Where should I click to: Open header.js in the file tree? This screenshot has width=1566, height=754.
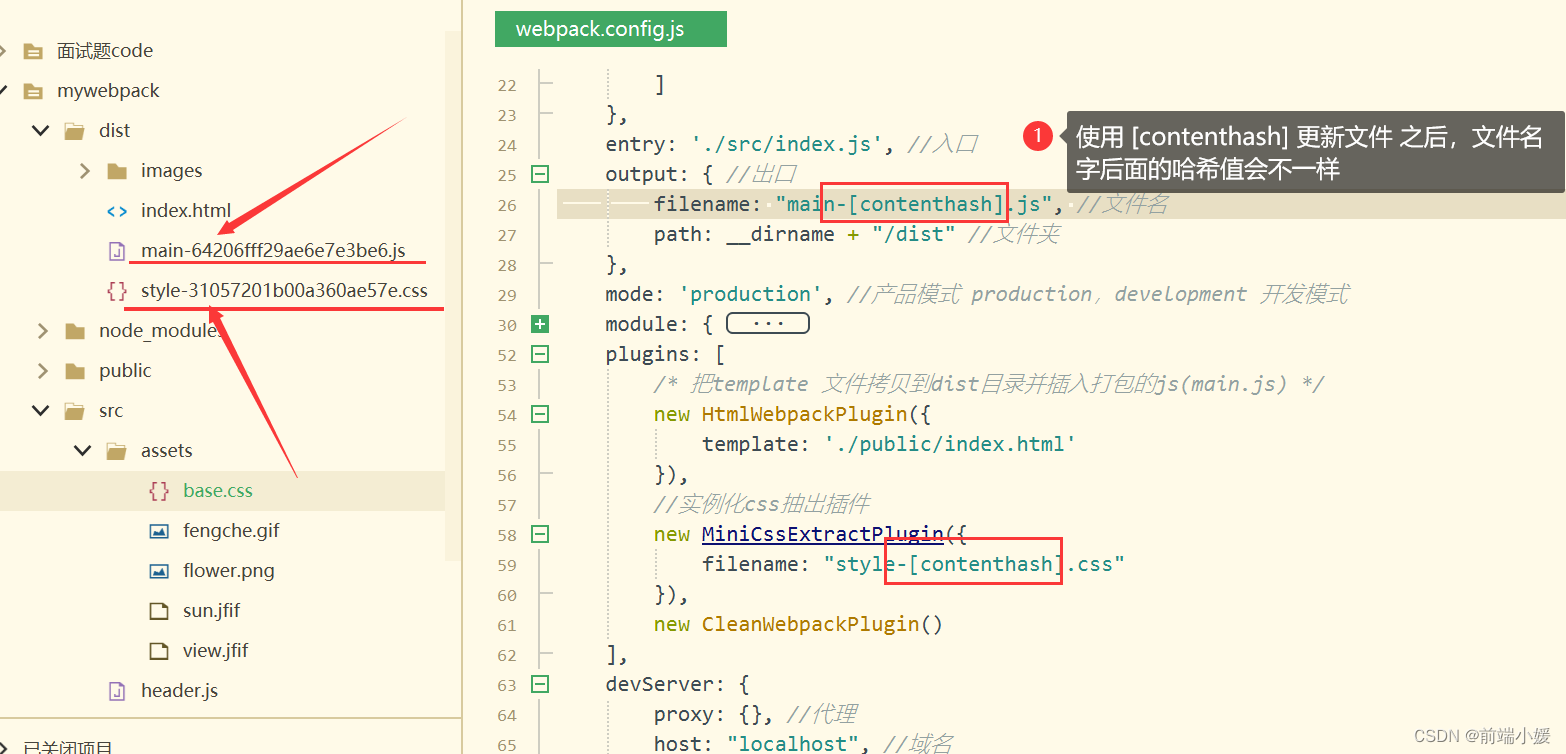tap(179, 690)
